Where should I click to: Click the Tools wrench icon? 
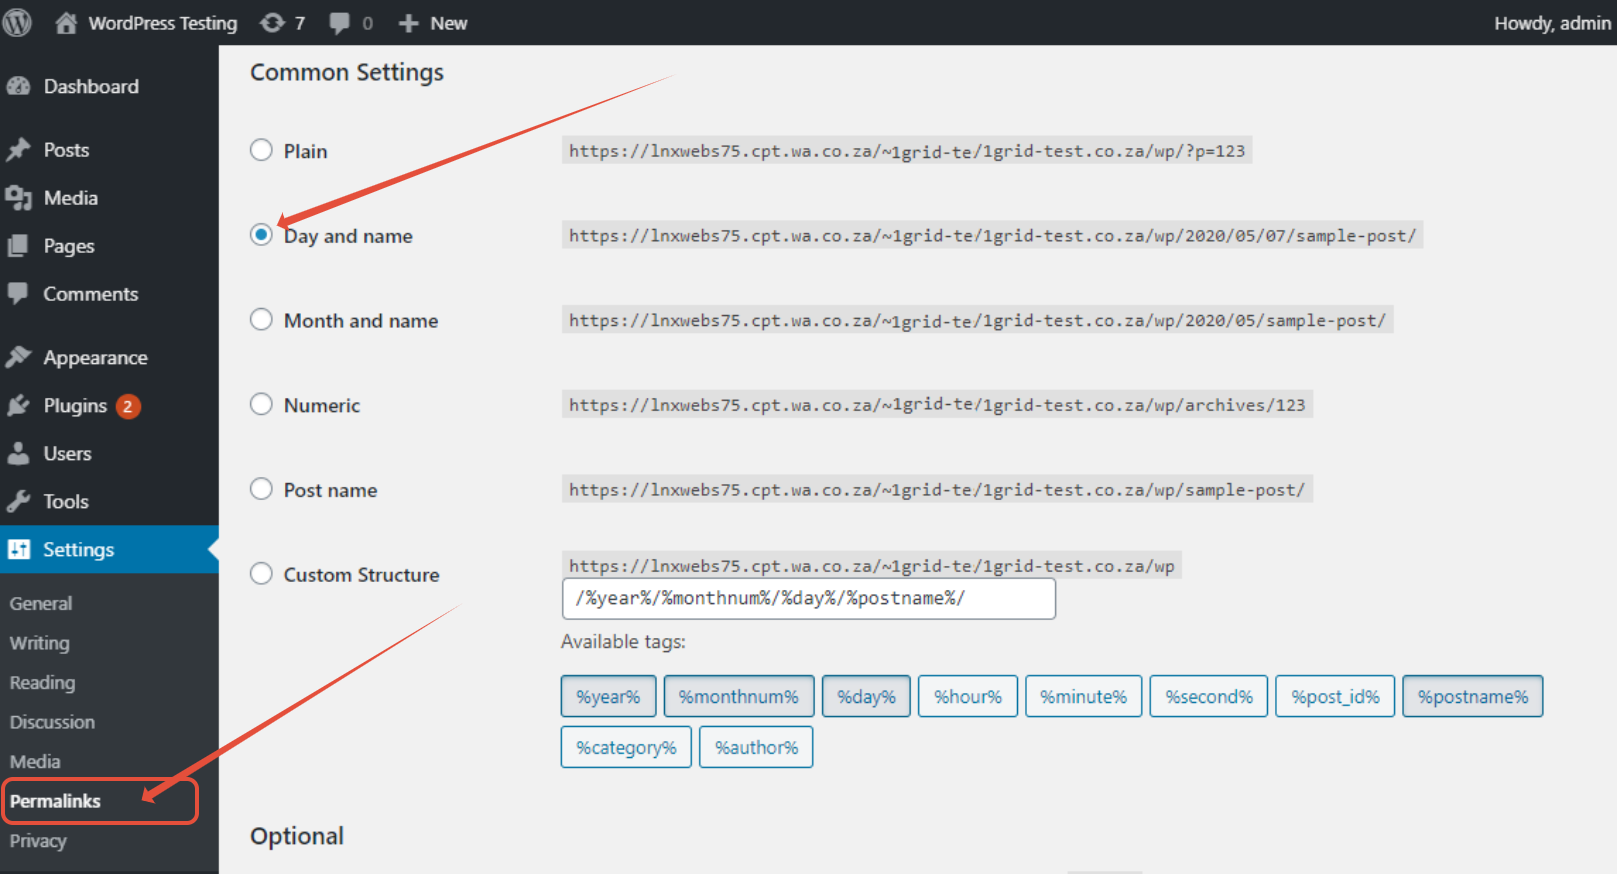[x=18, y=501]
